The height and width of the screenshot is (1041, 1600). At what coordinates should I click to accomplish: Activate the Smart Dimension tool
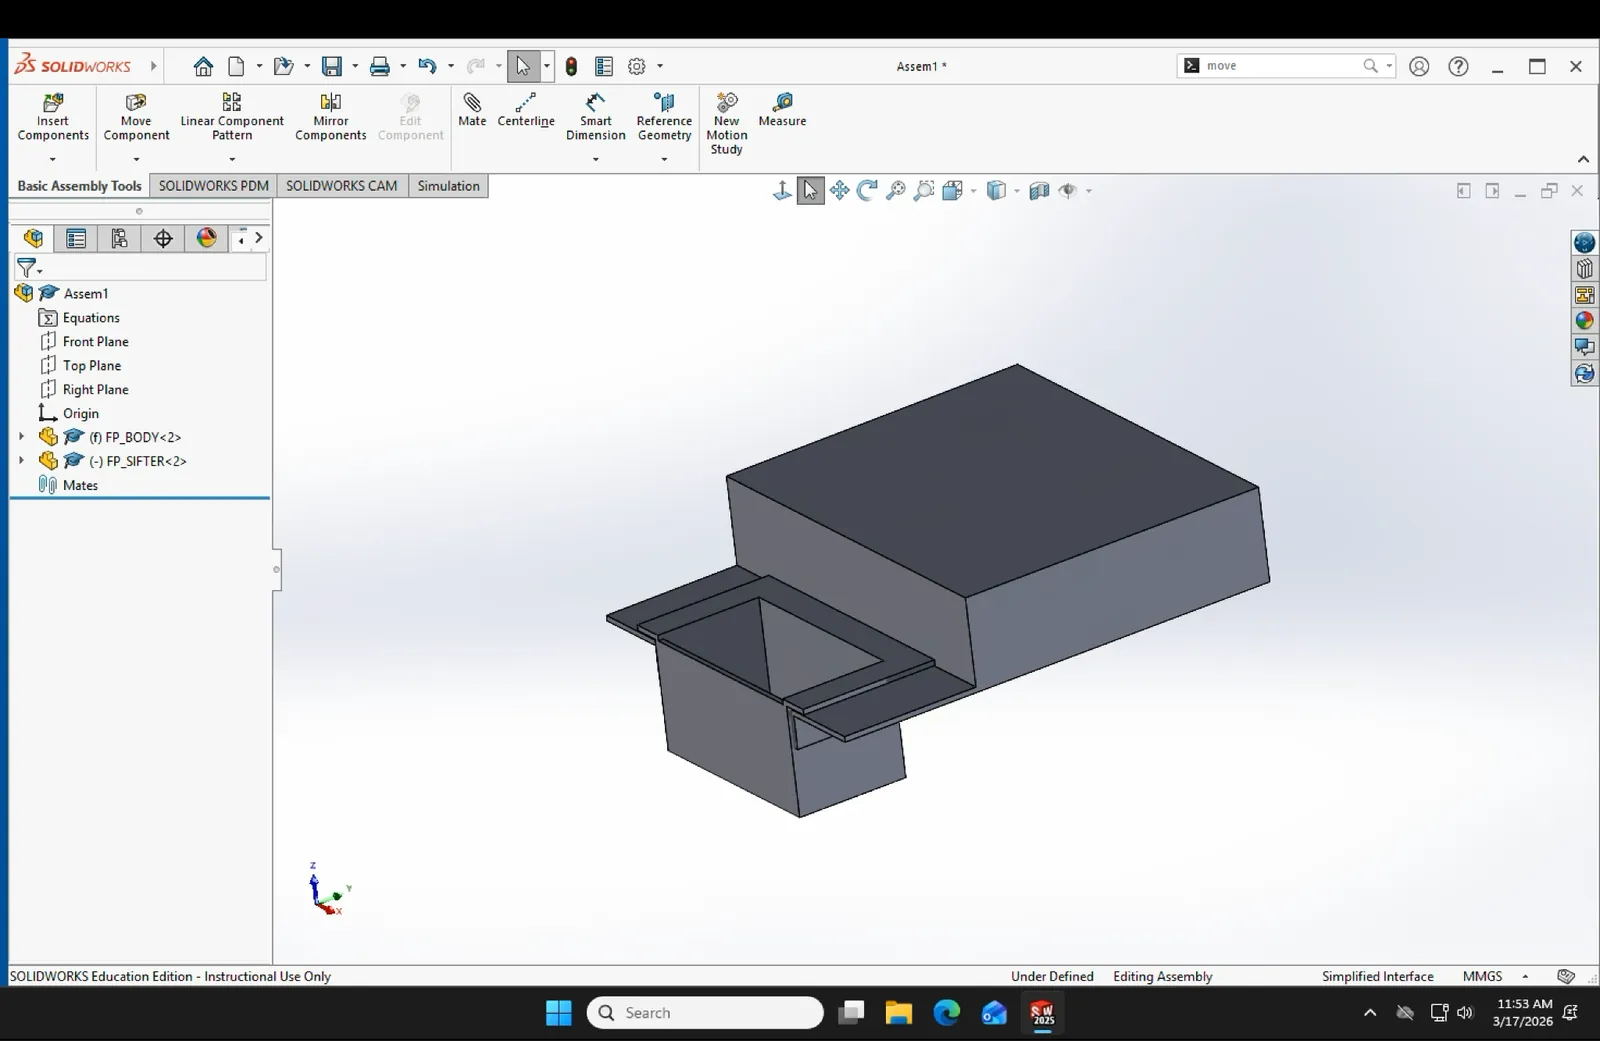pos(595,117)
